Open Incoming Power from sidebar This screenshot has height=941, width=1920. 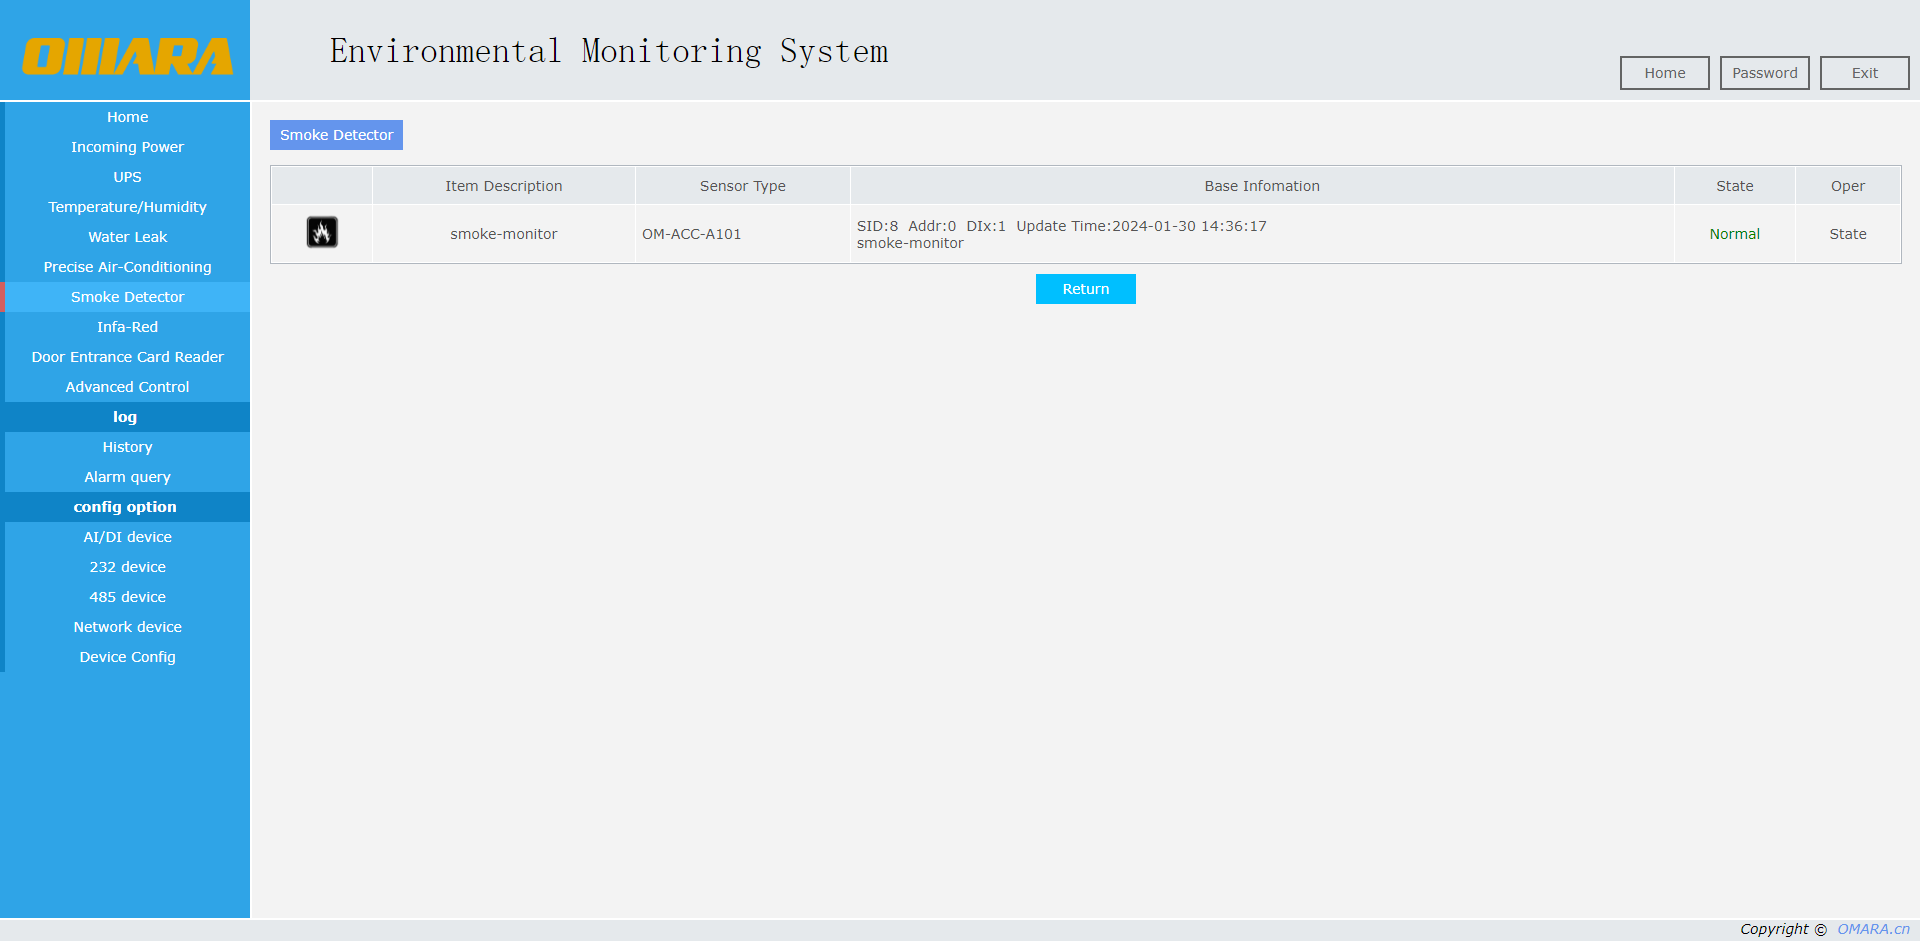click(127, 147)
